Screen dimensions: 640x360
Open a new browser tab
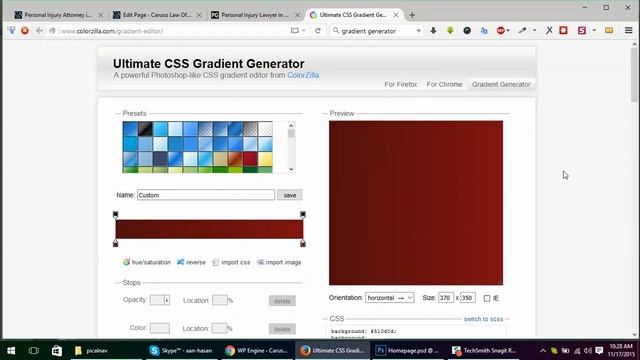[412, 15]
